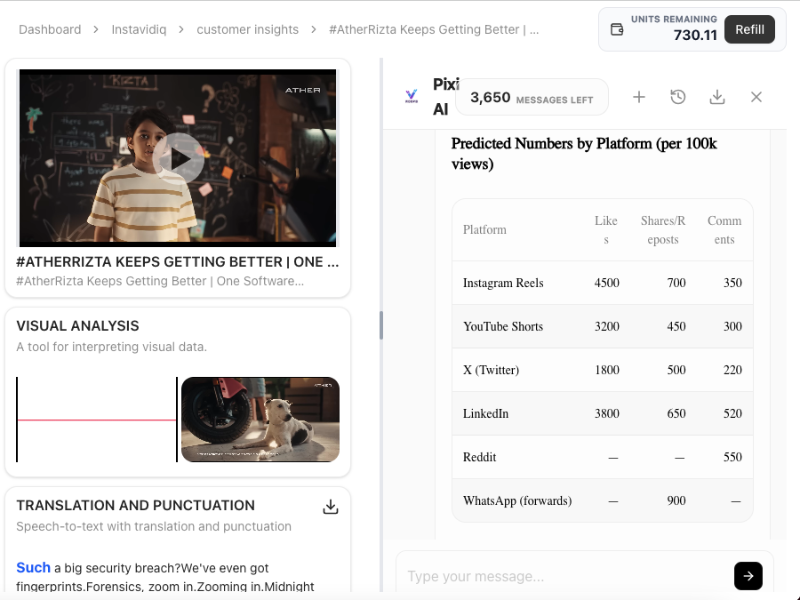Send message with the arrow icon
The image size is (800, 600).
click(748, 576)
